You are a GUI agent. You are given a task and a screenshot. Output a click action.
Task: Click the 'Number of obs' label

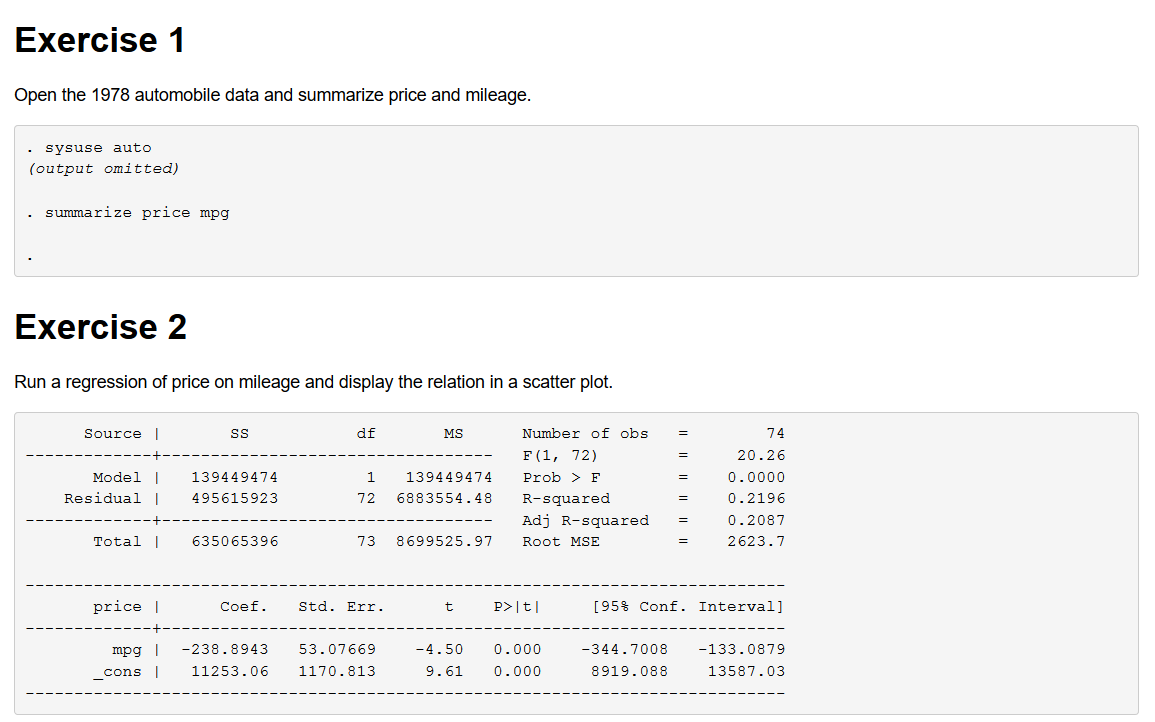585,434
